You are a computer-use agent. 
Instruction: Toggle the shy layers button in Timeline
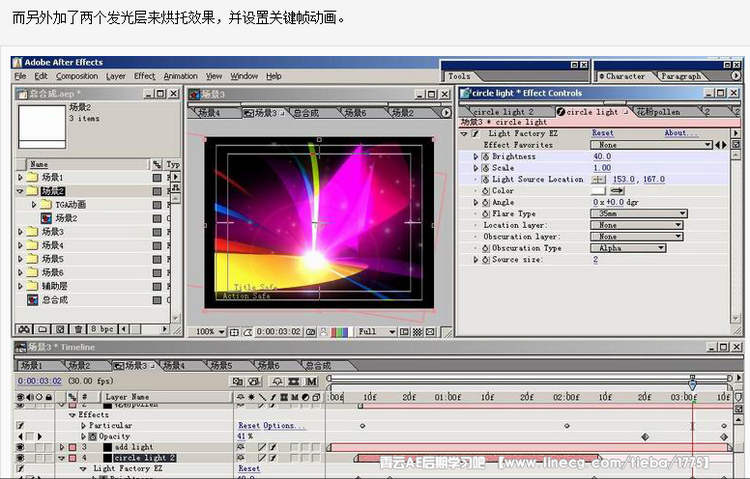(x=277, y=381)
